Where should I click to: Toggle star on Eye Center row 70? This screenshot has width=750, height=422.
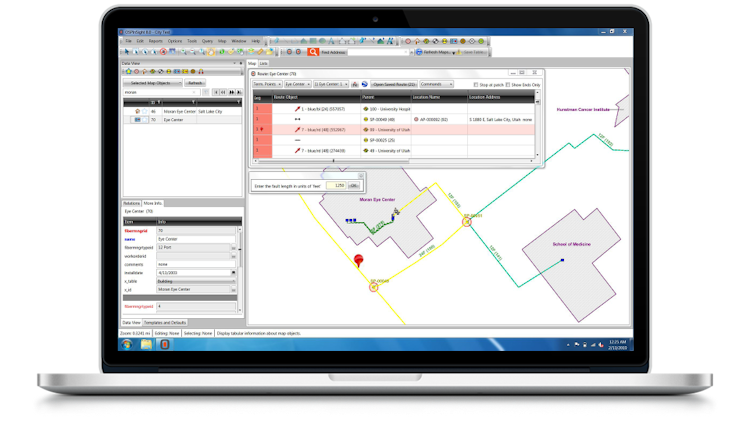point(144,120)
